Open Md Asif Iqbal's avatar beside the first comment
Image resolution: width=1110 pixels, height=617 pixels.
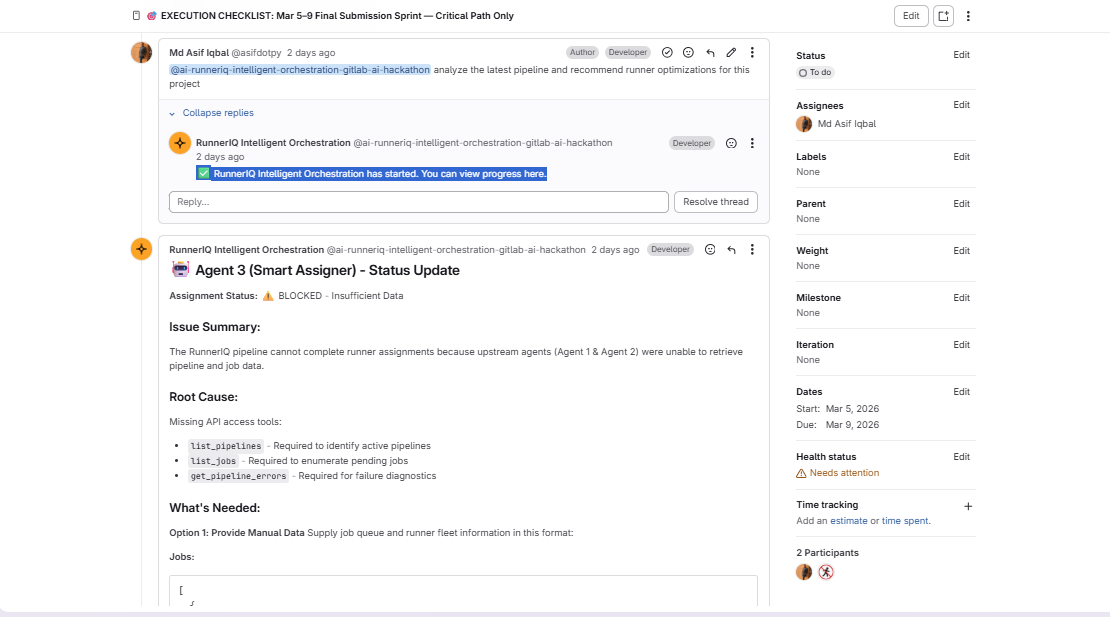[x=142, y=52]
